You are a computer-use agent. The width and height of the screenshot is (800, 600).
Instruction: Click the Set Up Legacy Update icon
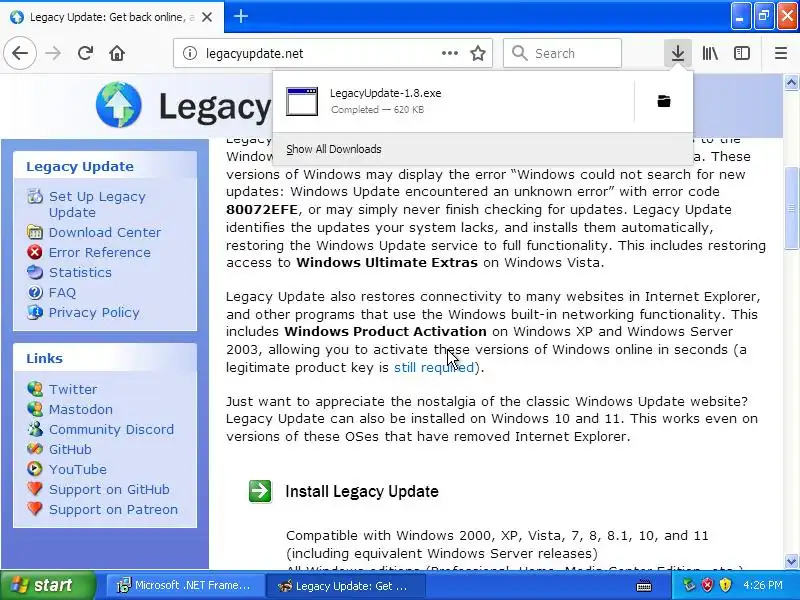35,196
